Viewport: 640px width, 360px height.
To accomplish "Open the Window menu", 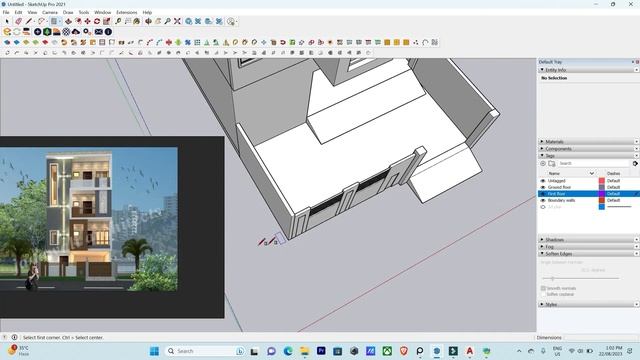I will (x=102, y=12).
